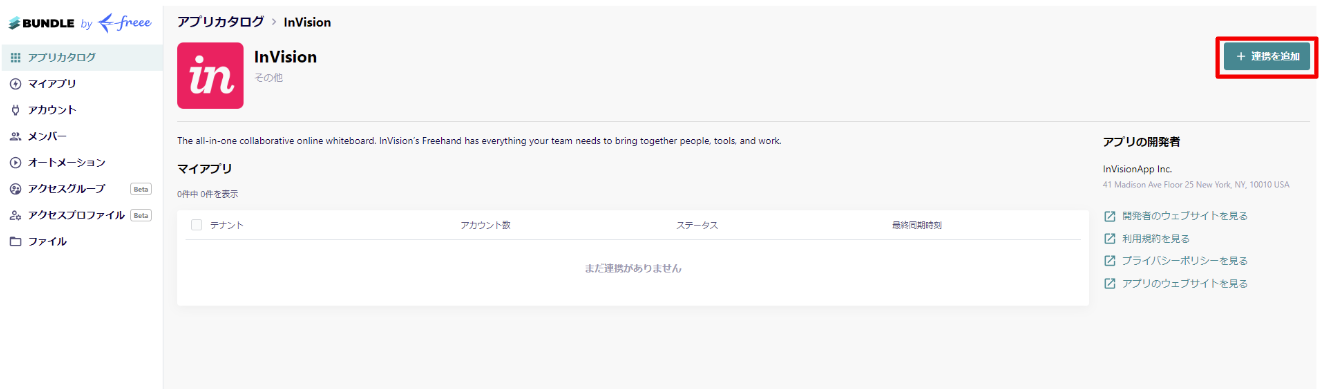Screen dimensions: 1325x389
Task: Click the ファイル folder icon
Action: 15,241
